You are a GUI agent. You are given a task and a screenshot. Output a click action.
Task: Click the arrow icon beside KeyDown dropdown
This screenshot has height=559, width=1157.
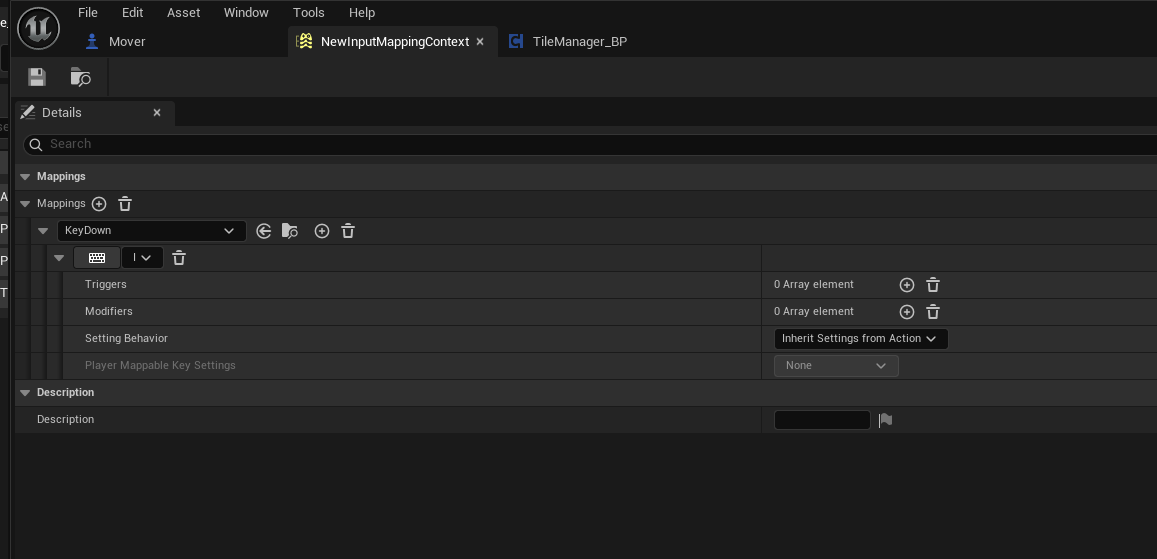click(264, 231)
